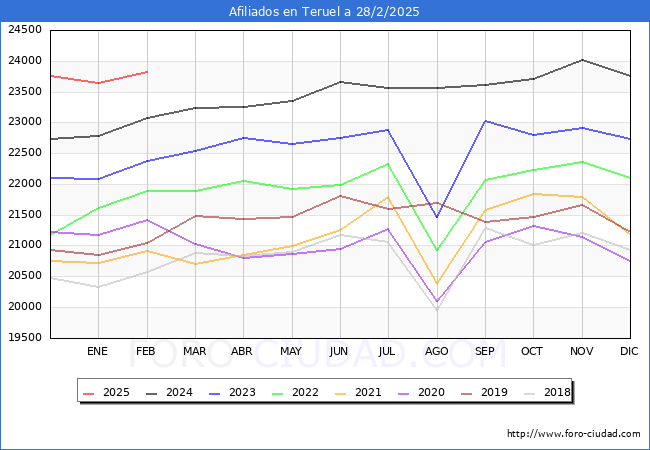Click the brown 2019 line's June peak
650x450 pixels.
point(340,196)
